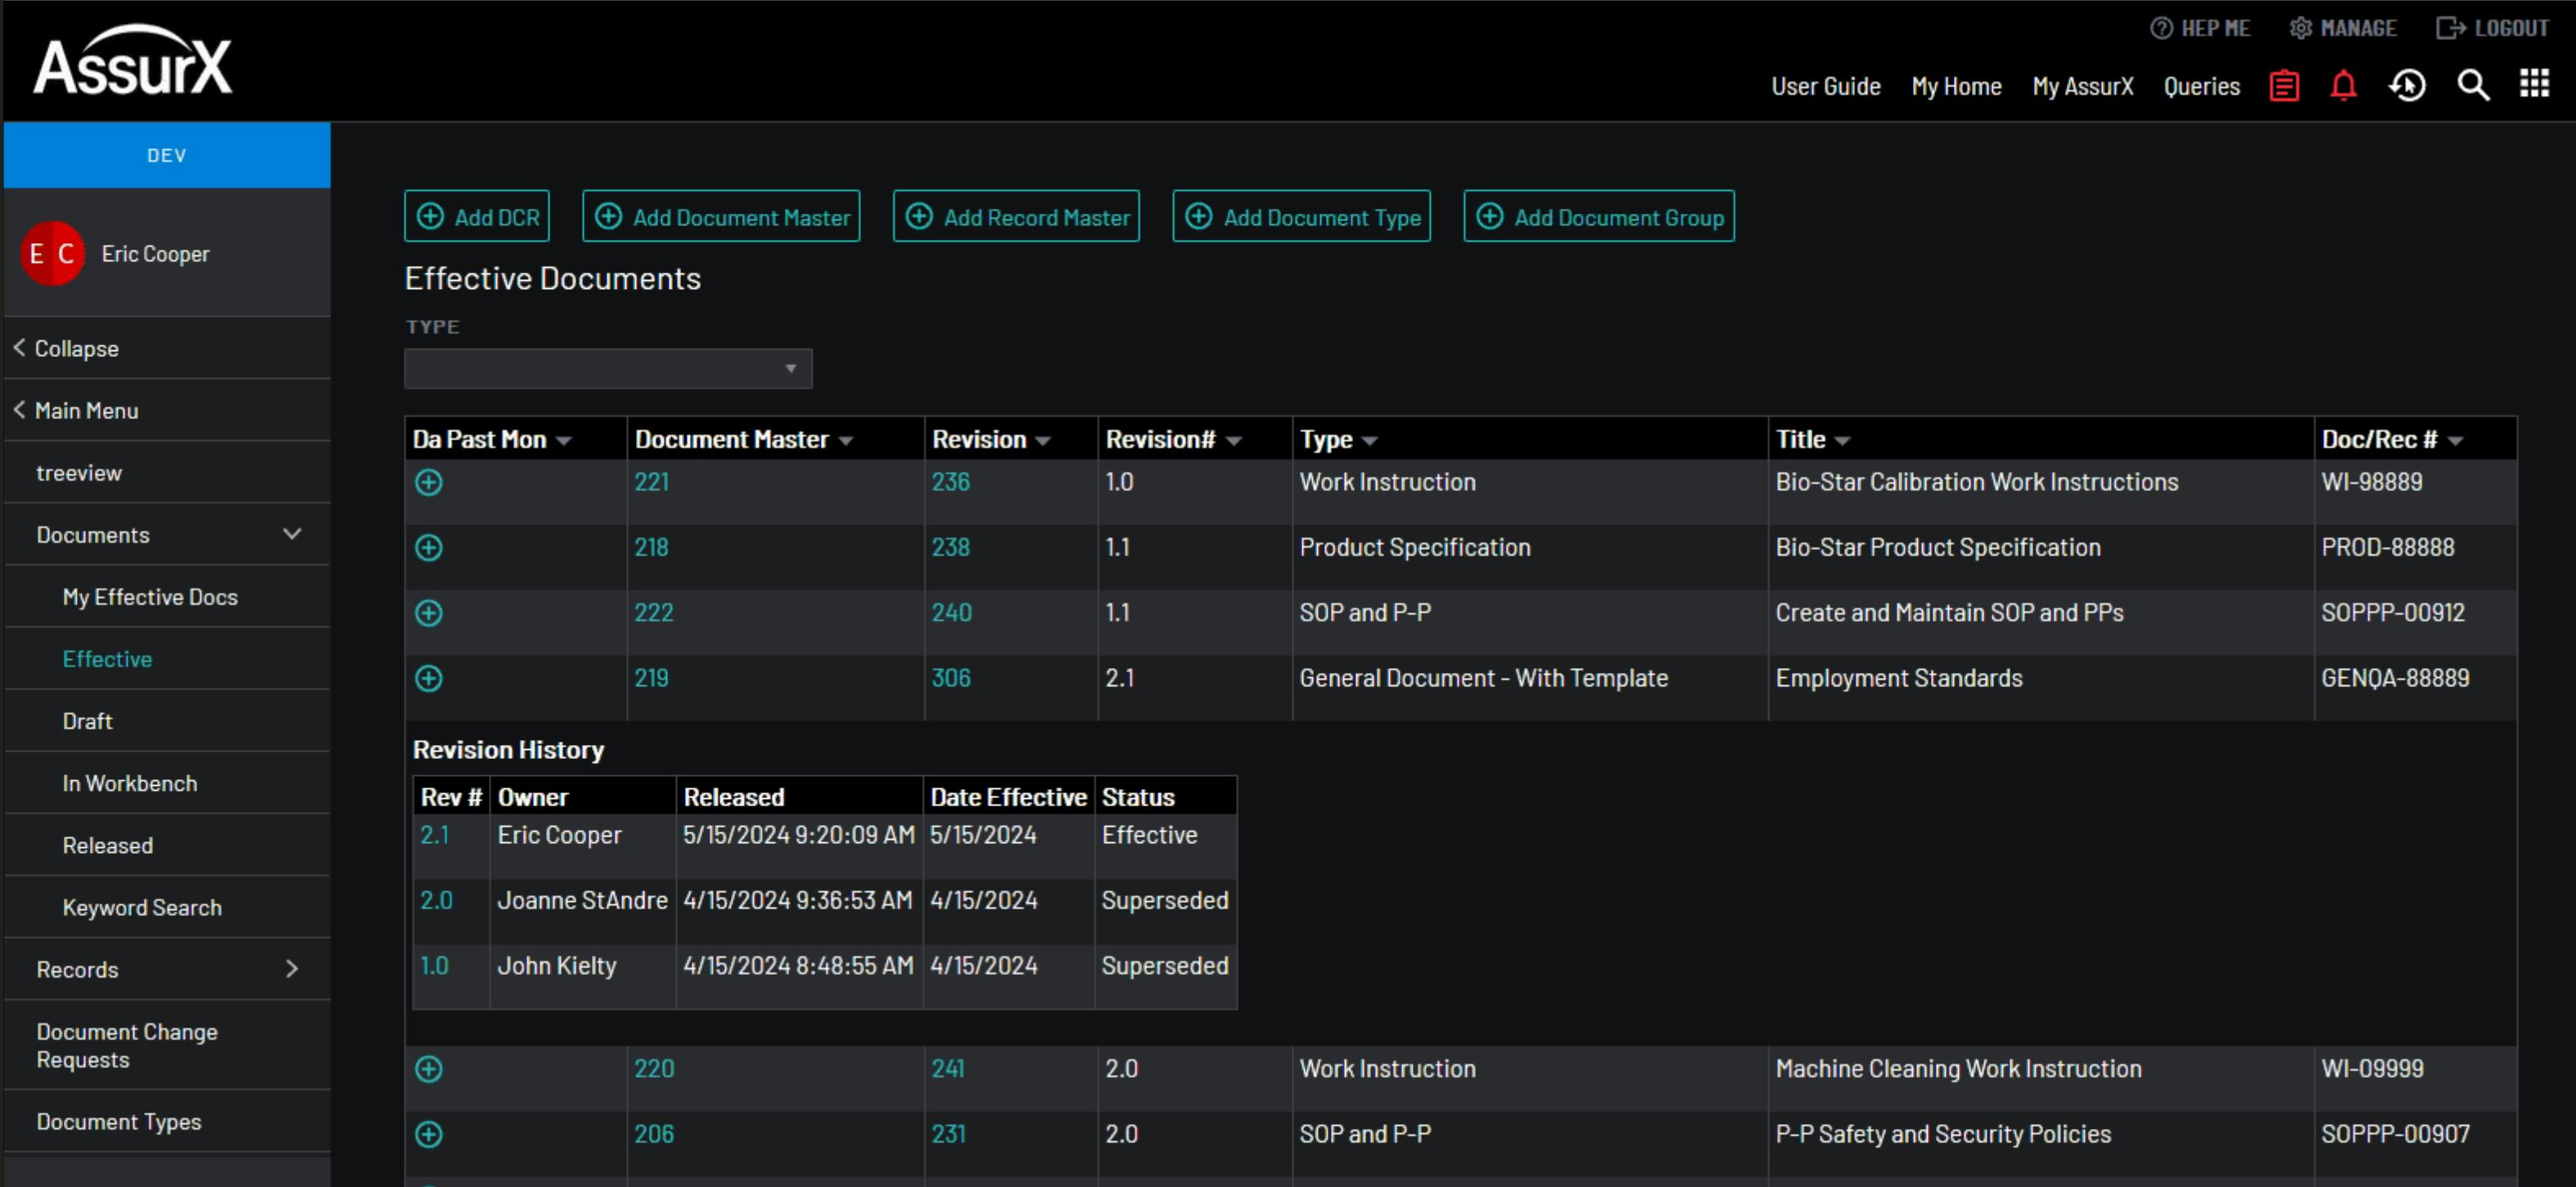Expand the row for Machine Cleaning Work Instruction
The height and width of the screenshot is (1187, 2576).
point(429,1069)
